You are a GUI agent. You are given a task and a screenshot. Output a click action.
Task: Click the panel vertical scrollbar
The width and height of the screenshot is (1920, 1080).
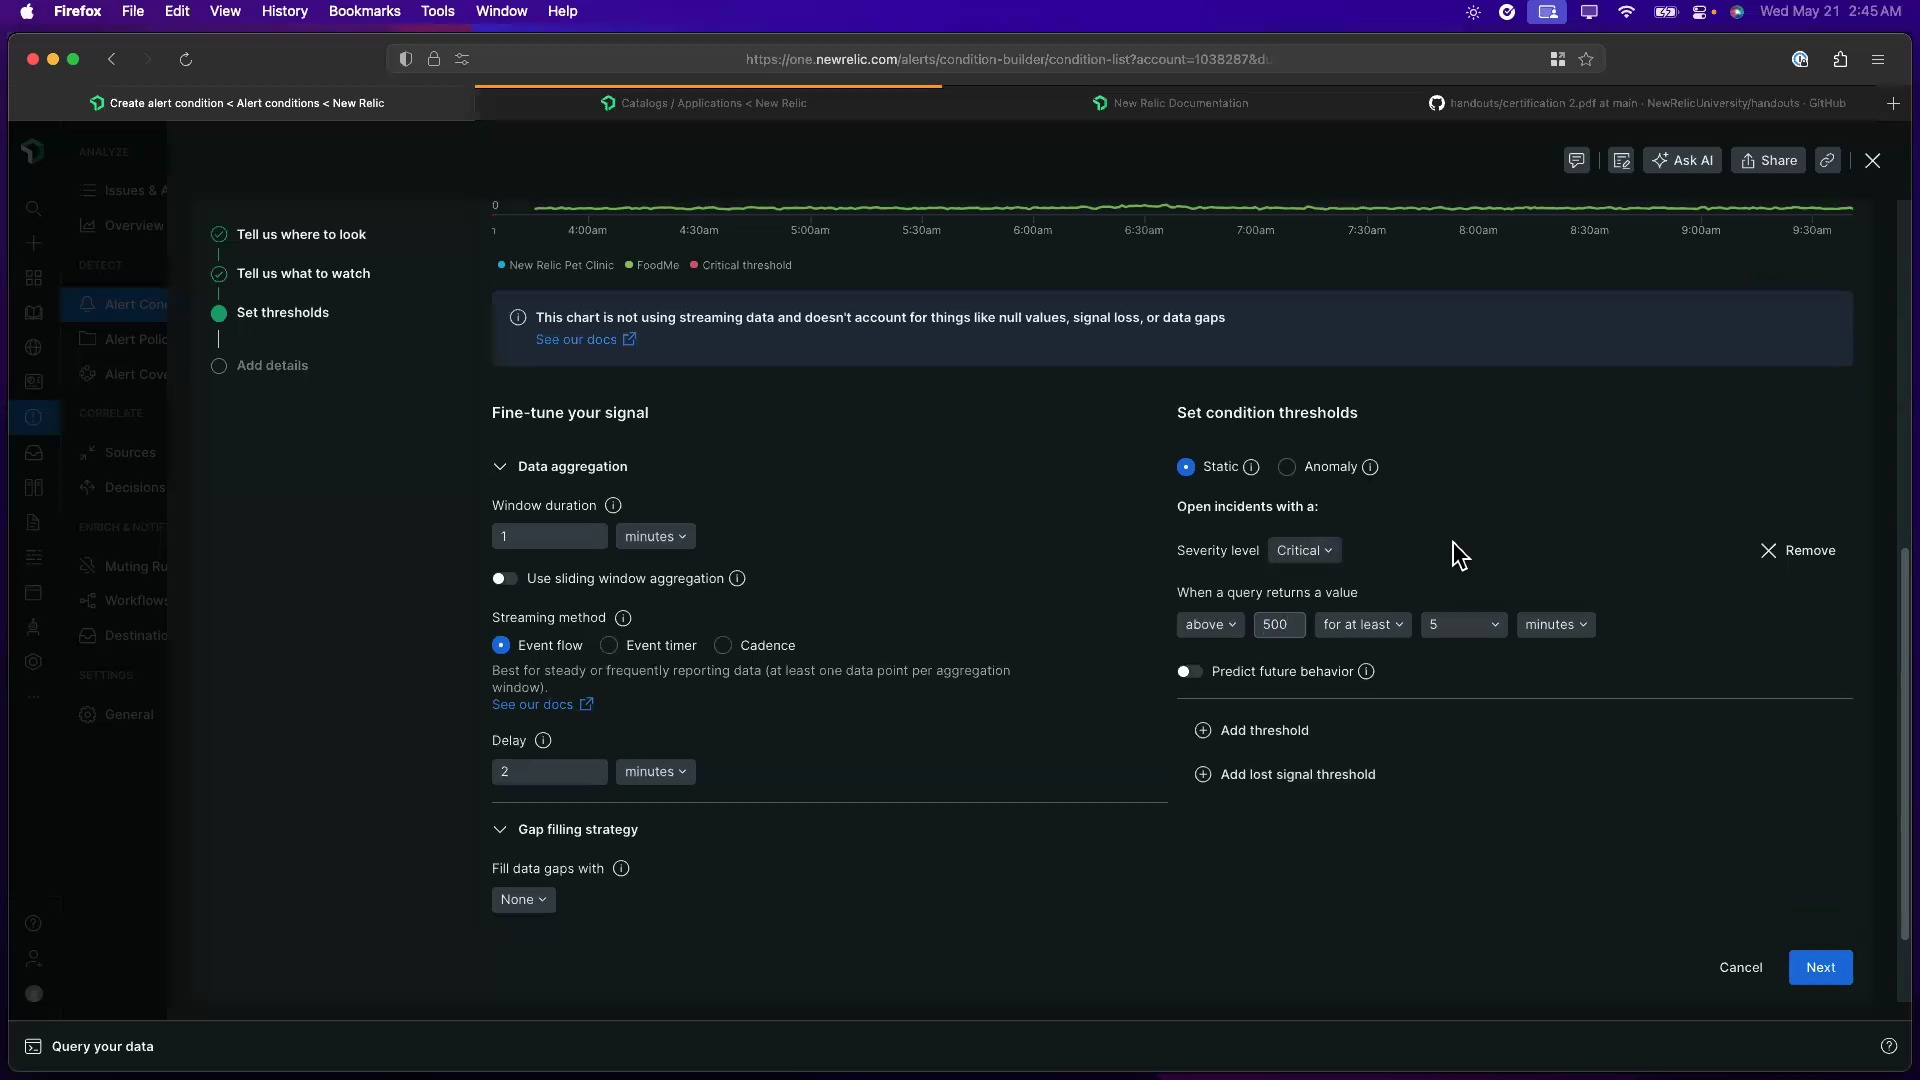1904,743
